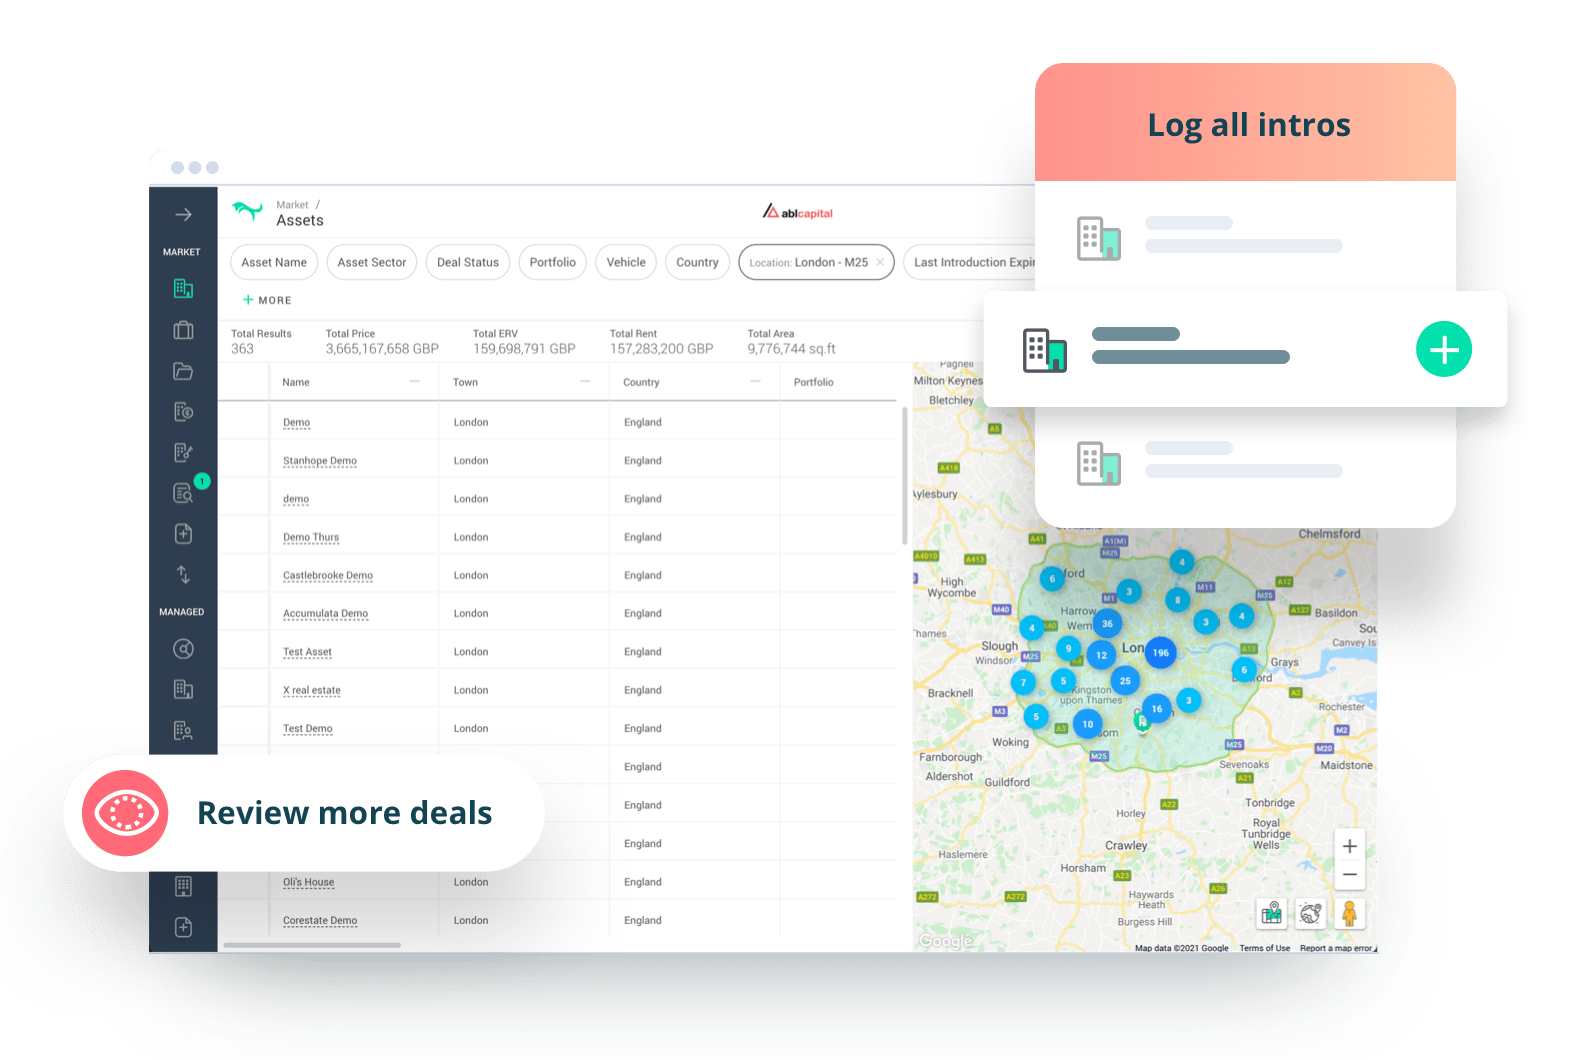The height and width of the screenshot is (1060, 1580).
Task: Open the folder icon in sidebar
Action: [x=183, y=371]
